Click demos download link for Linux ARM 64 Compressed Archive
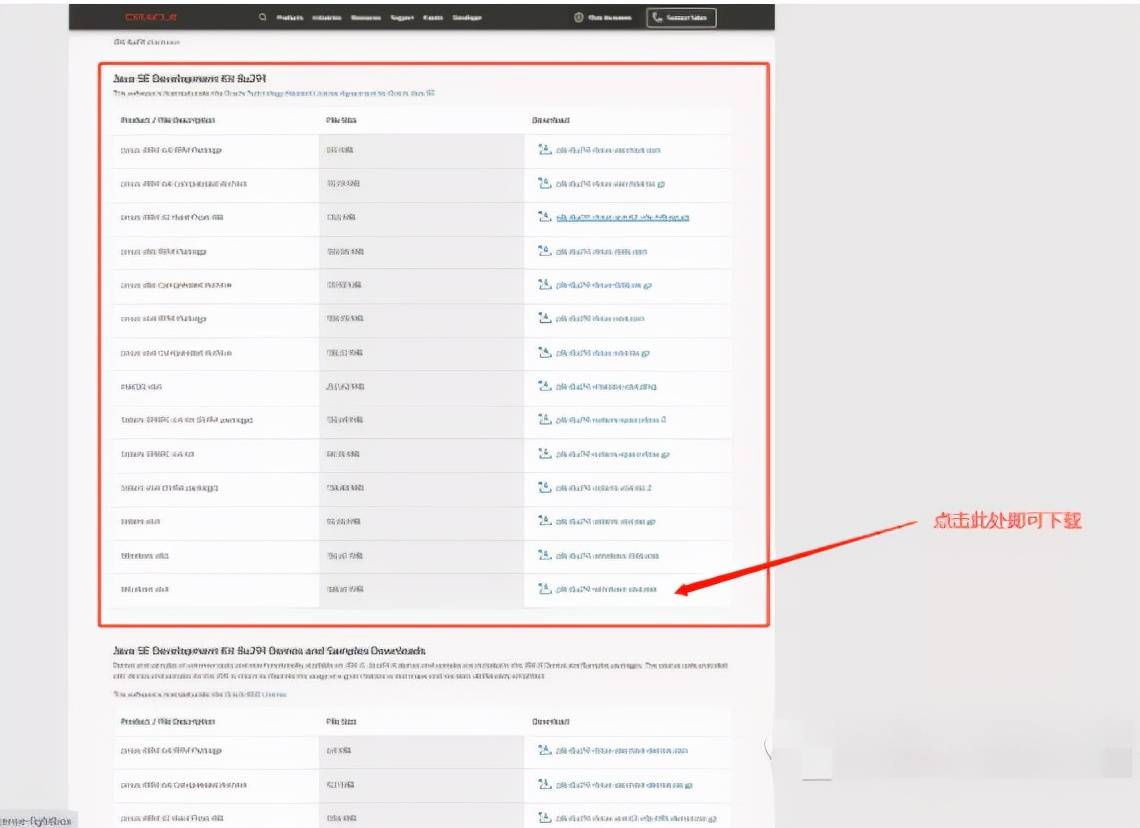1140x828 pixels. pyautogui.click(x=624, y=785)
